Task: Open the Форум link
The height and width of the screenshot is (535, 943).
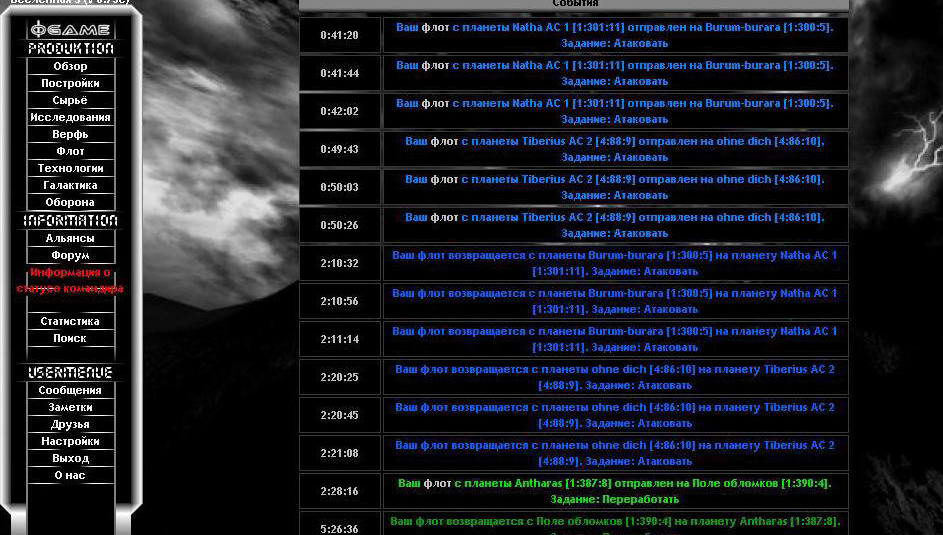Action: pyautogui.click(x=70, y=255)
